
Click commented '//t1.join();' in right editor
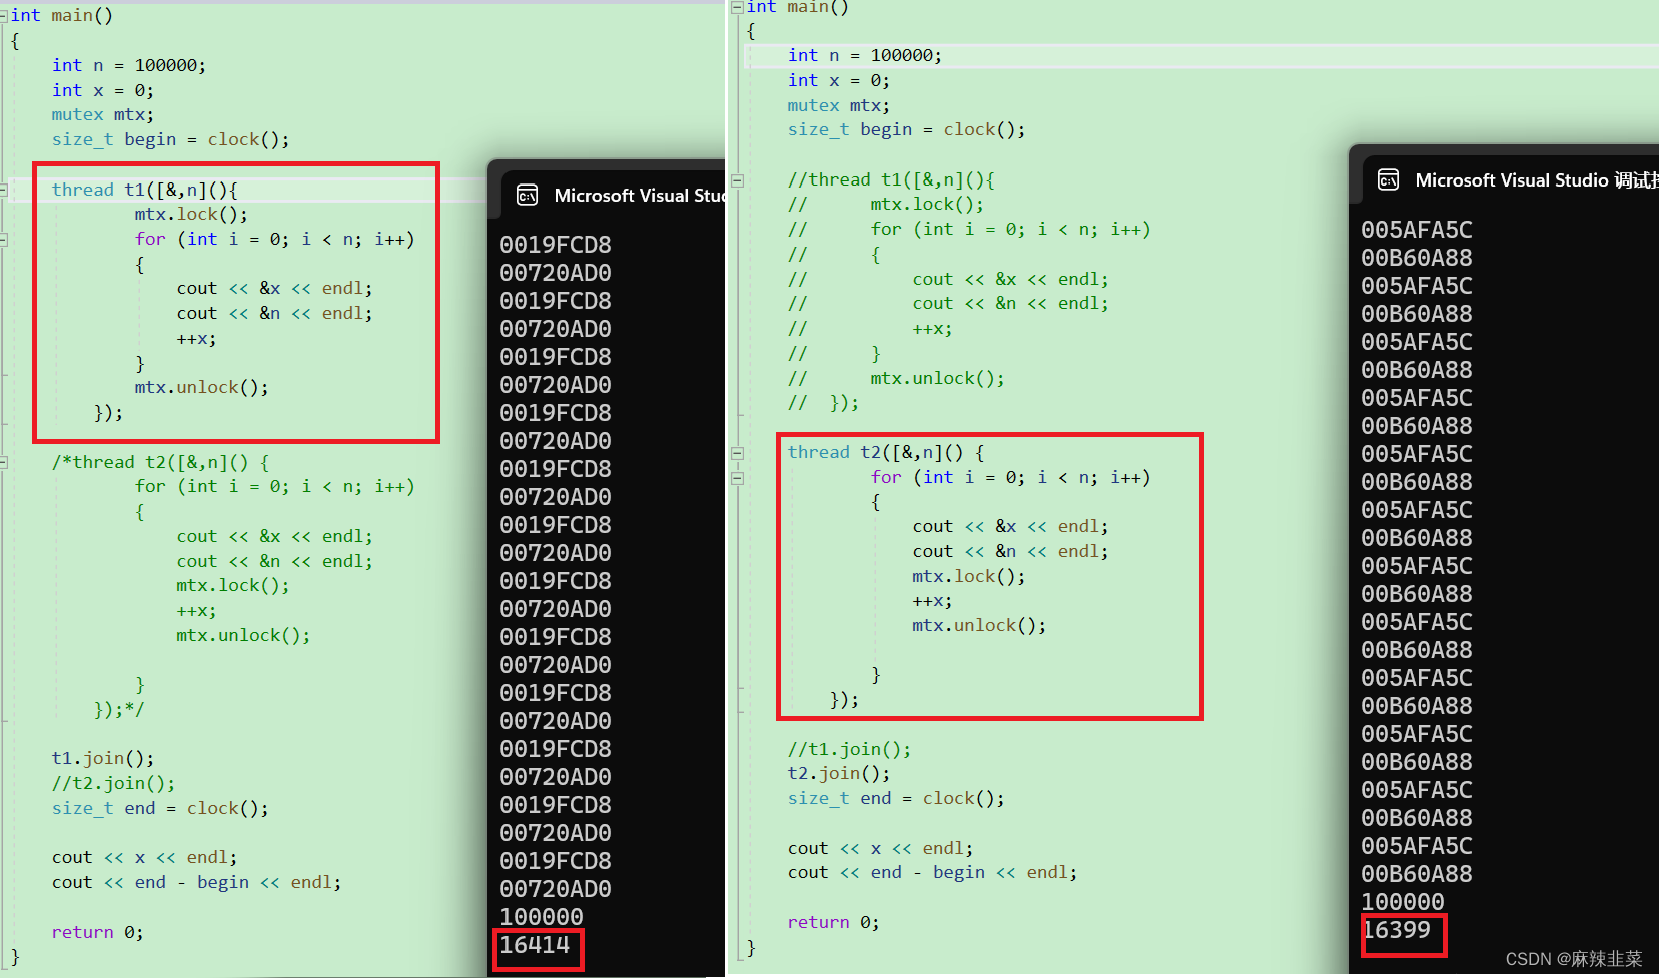[x=849, y=749]
